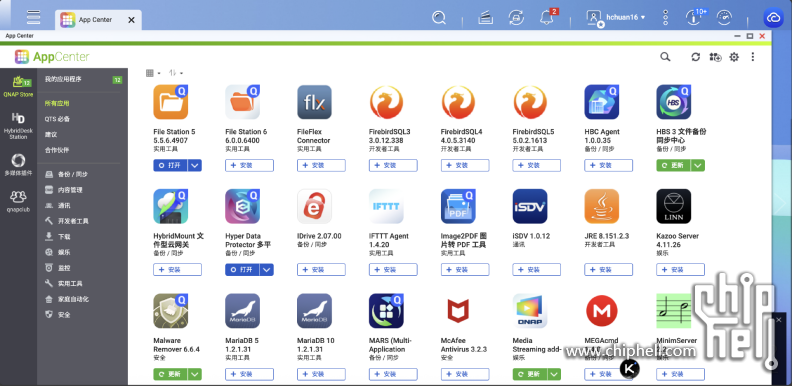Open the three-dot more options in QTS top bar
The height and width of the screenshot is (386, 792).
pos(665,18)
